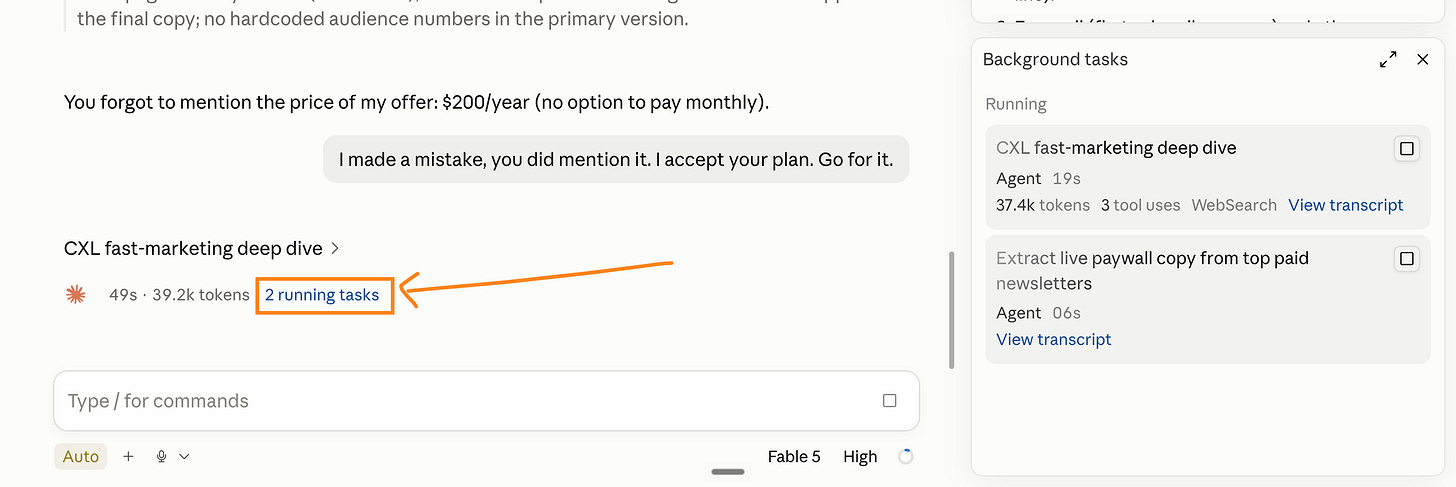This screenshot has width=1456, height=487.
Task: Open the 2 running tasks link
Action: click(322, 295)
